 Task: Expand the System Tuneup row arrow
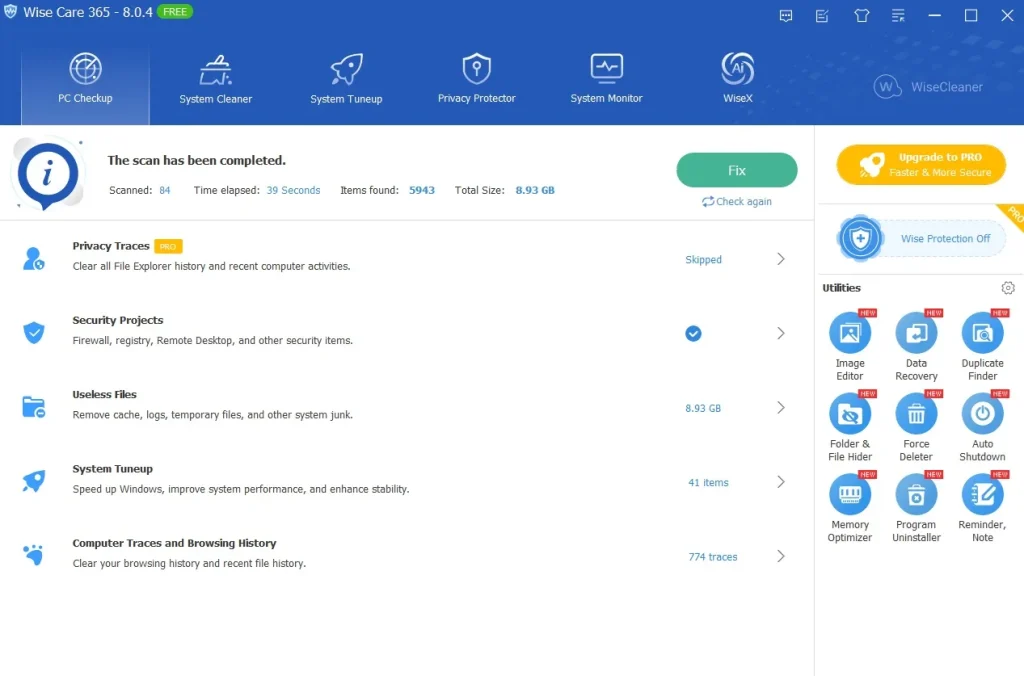pyautogui.click(x=781, y=482)
